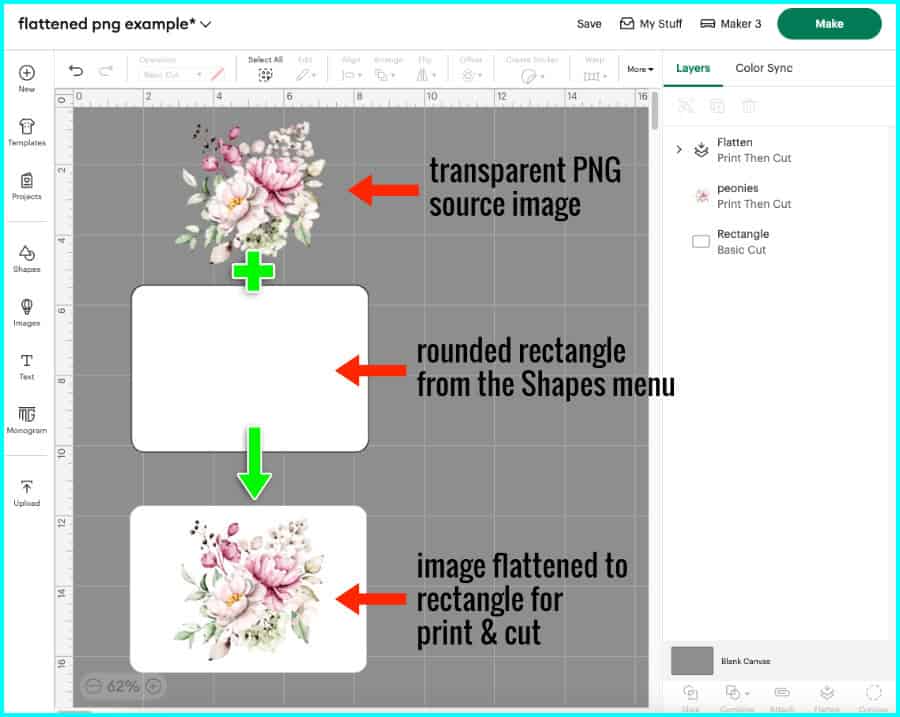
Task: Click the green Make button
Action: point(829,24)
